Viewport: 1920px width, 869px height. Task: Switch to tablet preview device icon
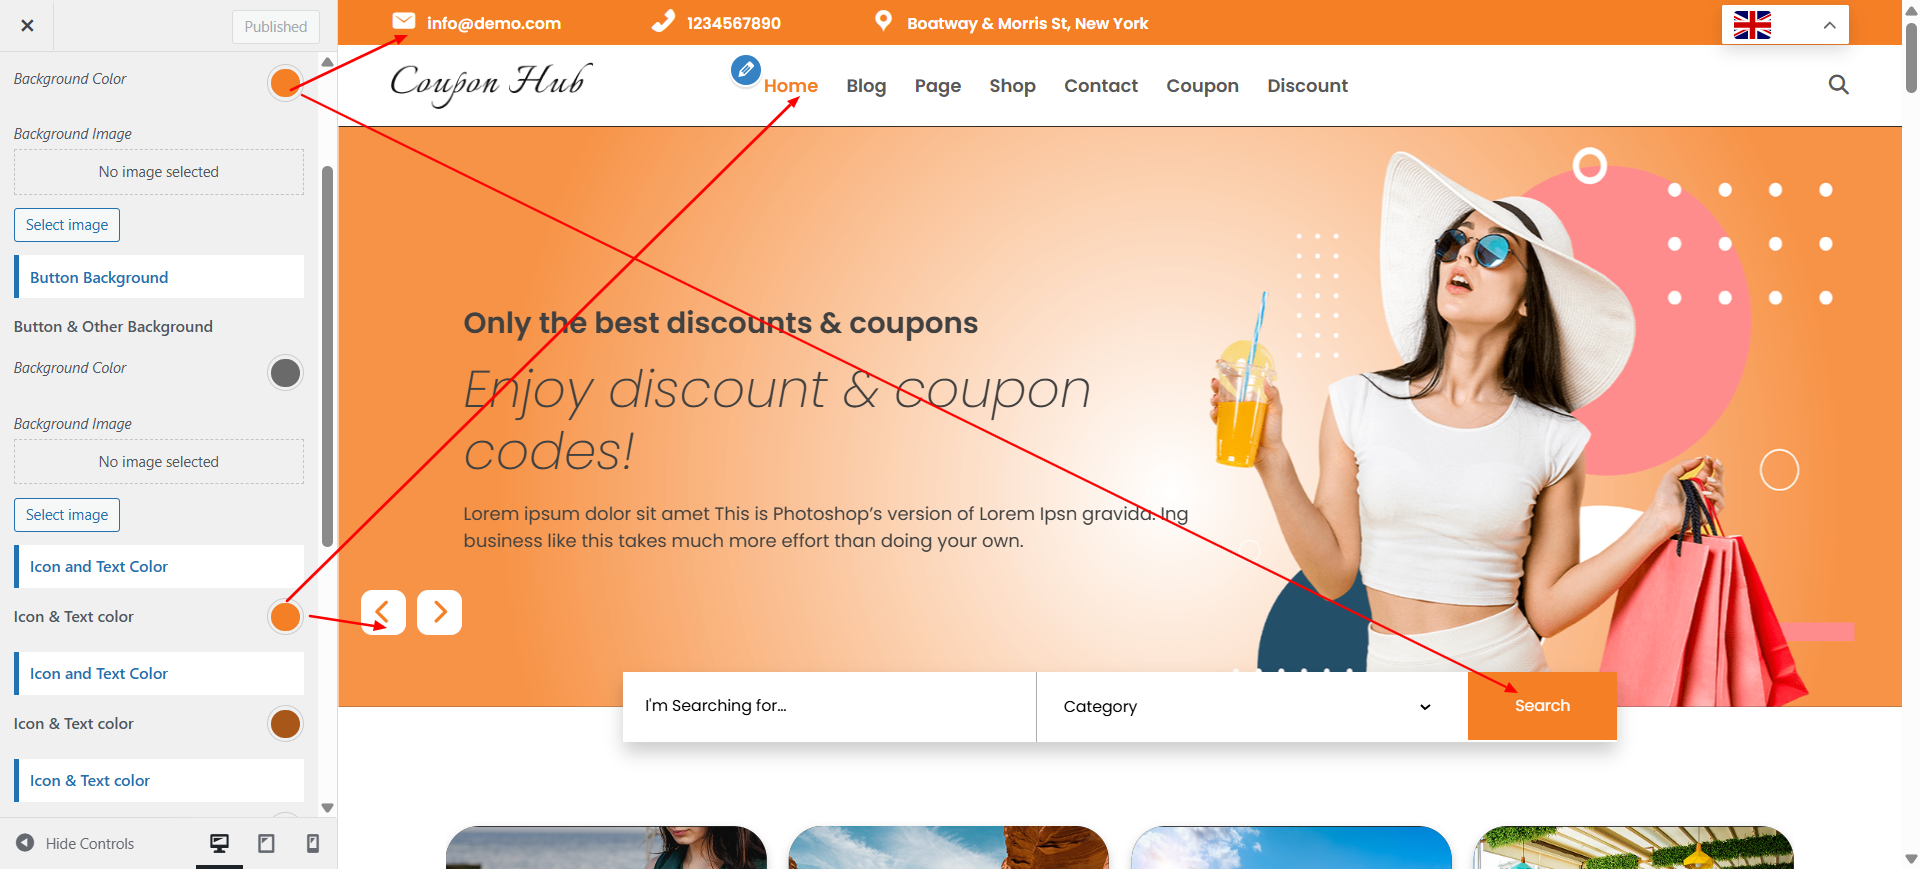tap(266, 843)
